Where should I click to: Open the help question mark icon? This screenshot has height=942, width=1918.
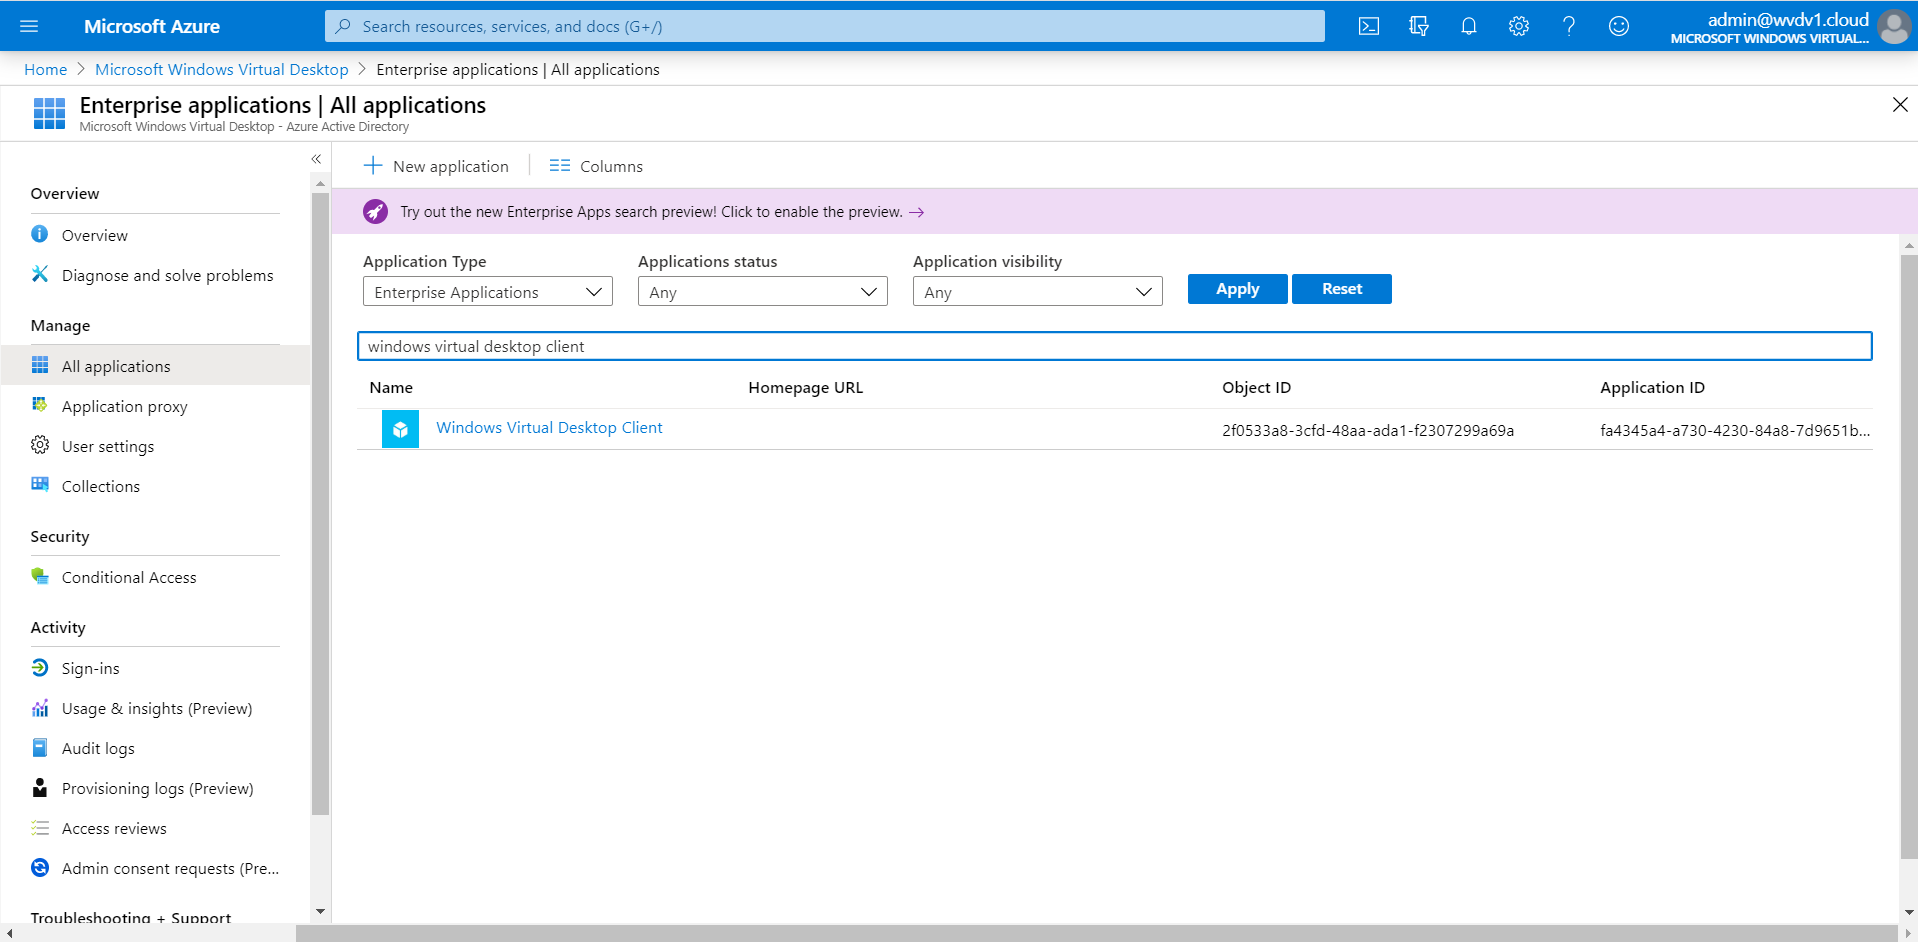click(x=1568, y=26)
